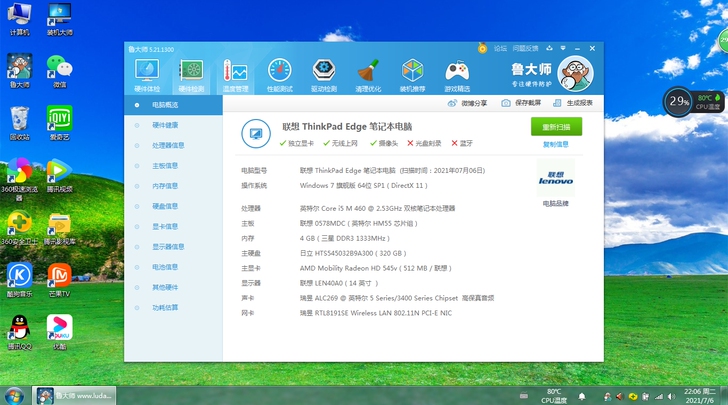Open the 游戏精选 gamepad icon
728x405 pixels.
pos(457,76)
